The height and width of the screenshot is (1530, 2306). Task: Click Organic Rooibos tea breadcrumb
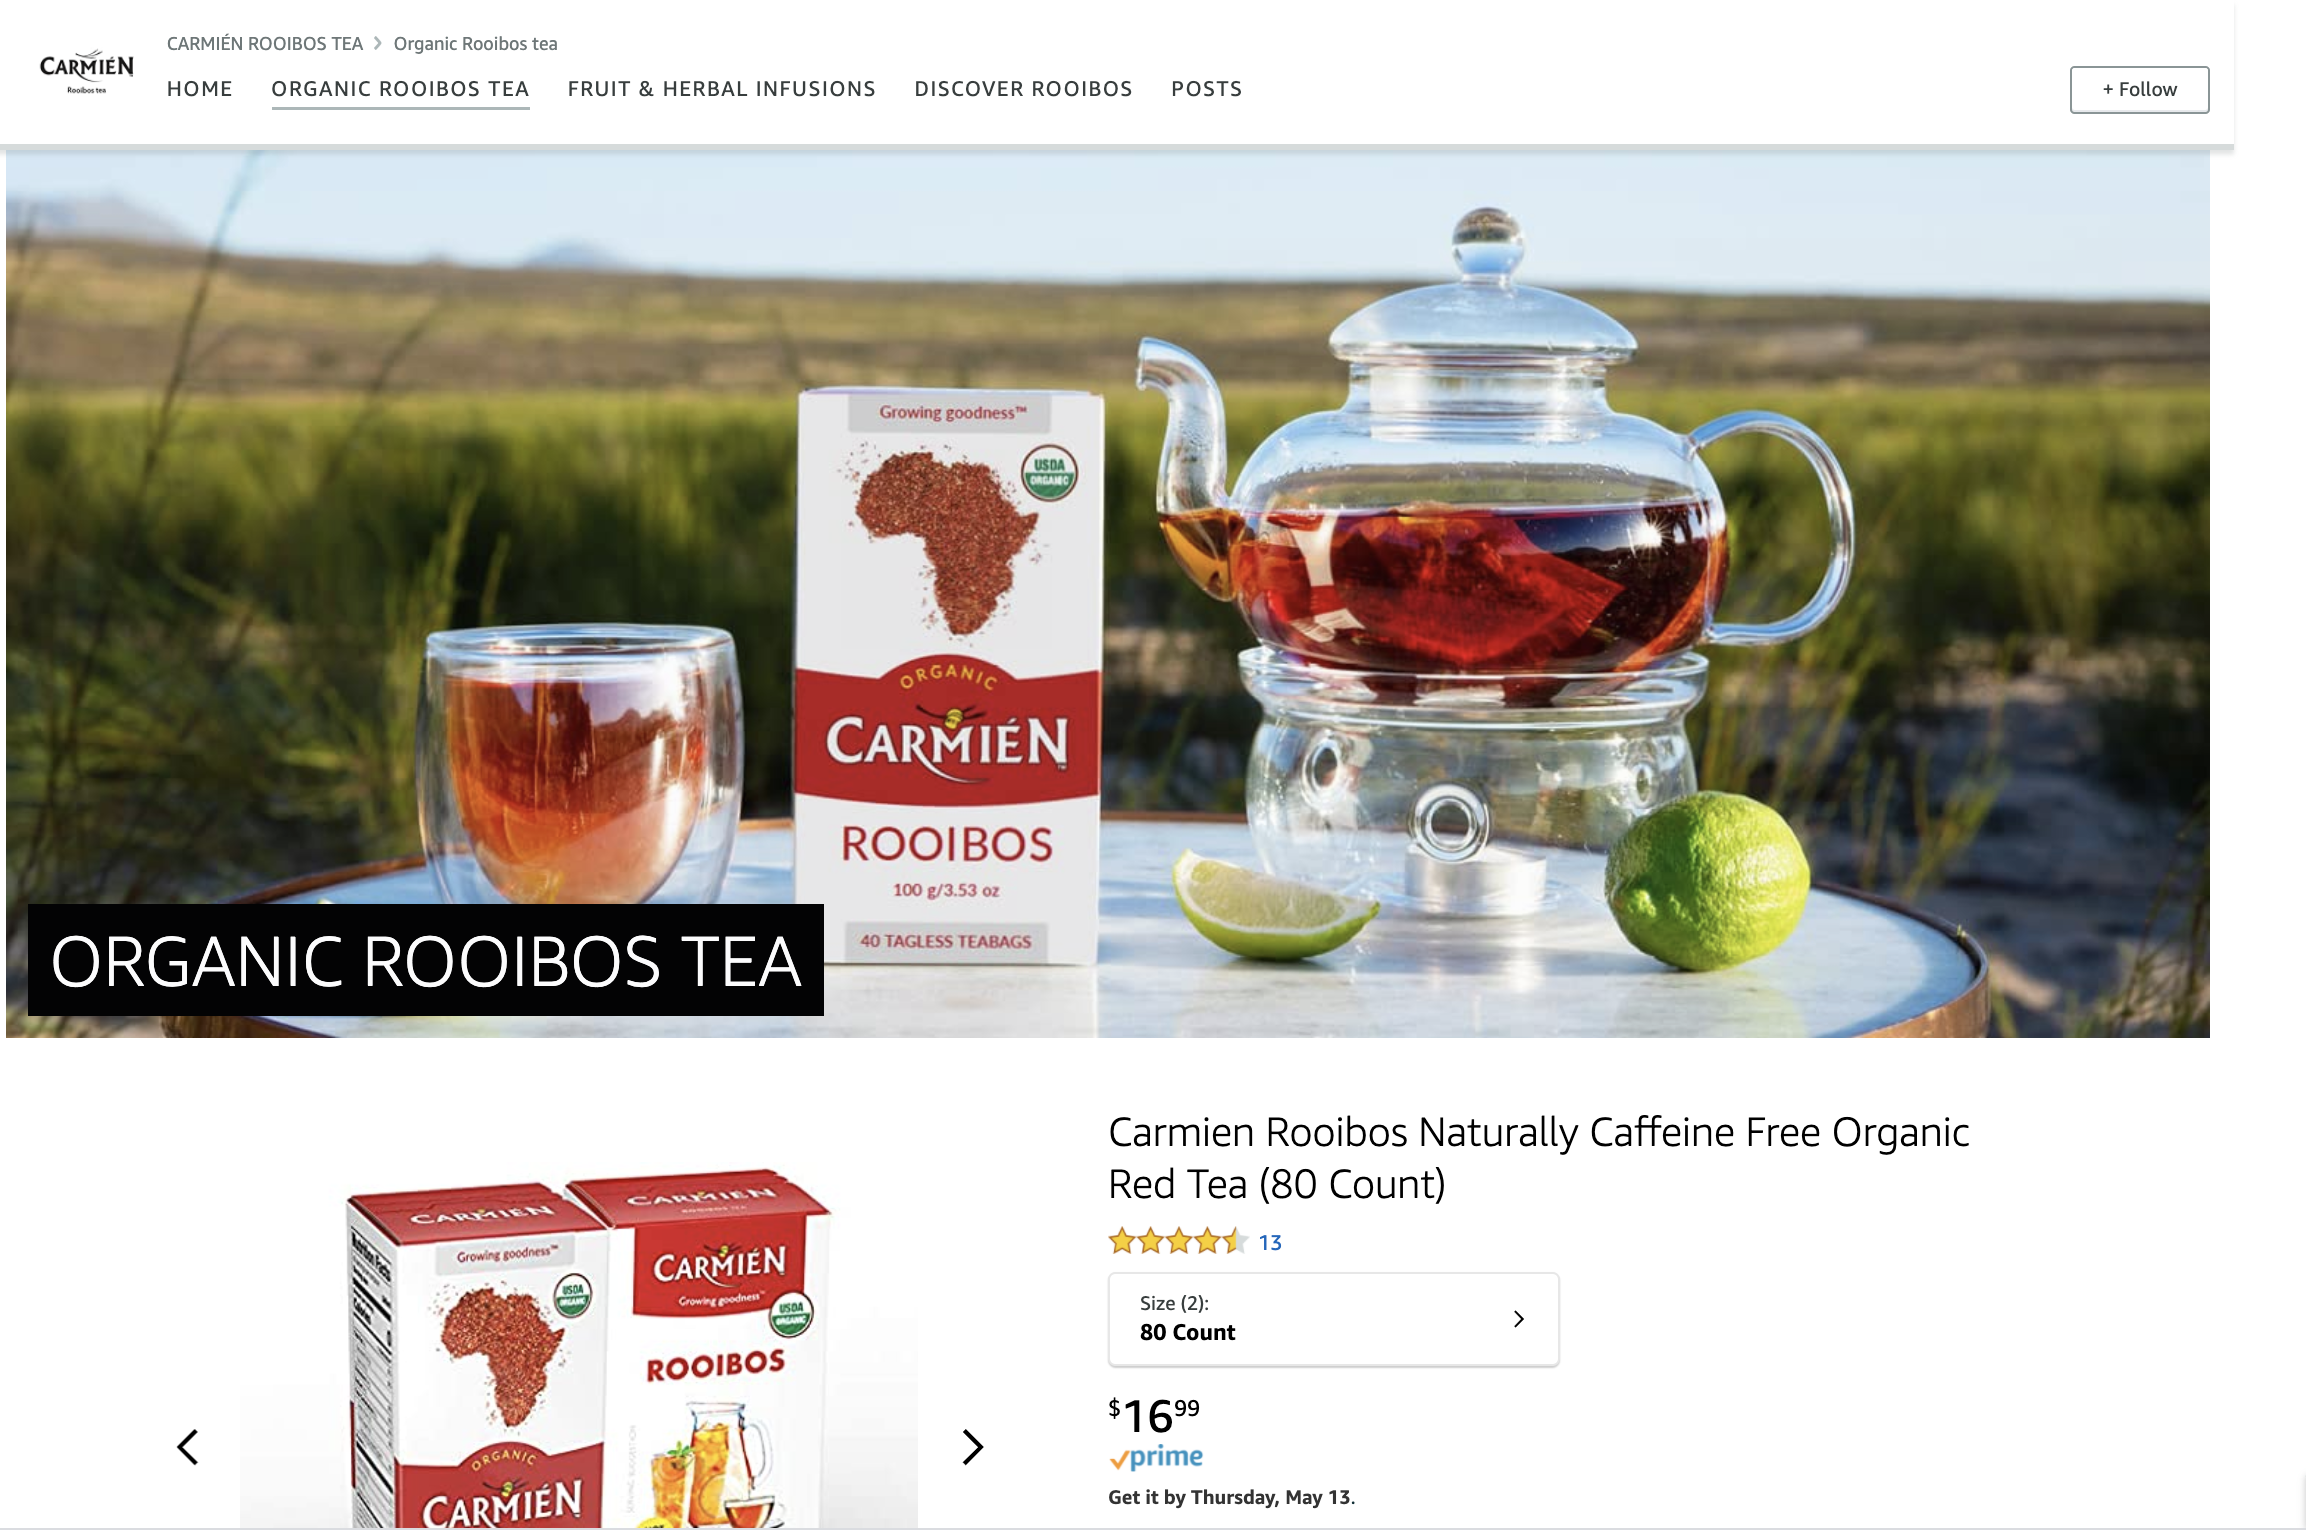pyautogui.click(x=475, y=43)
